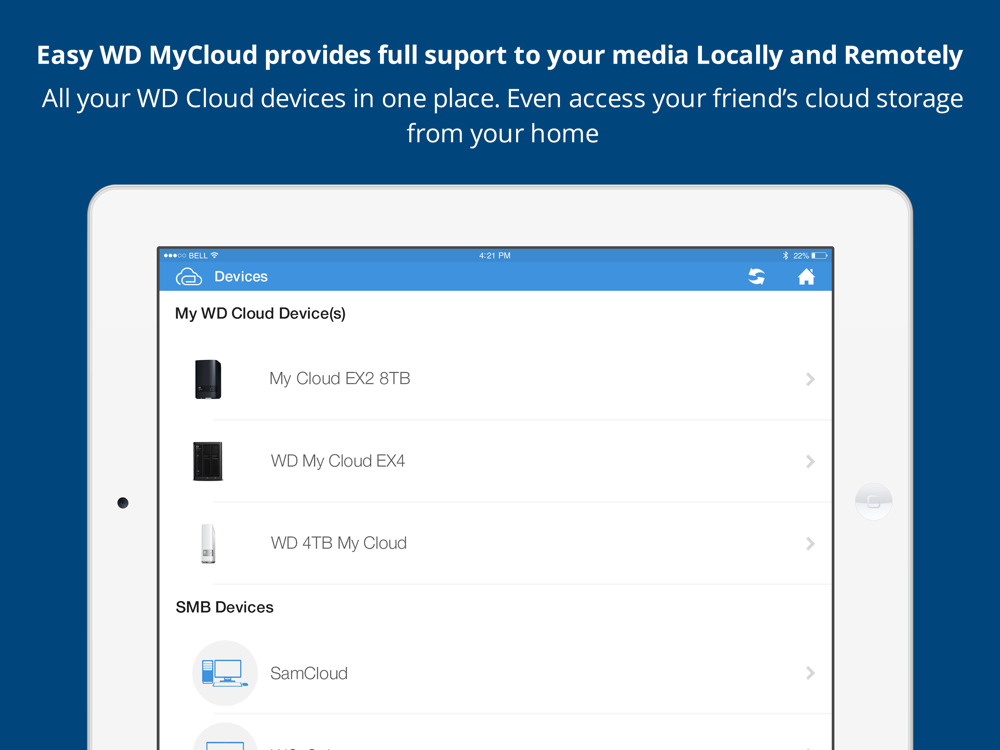Choose the 'WD 4TB My Cloud' text
Viewport: 1000px width, 750px height.
coord(339,543)
